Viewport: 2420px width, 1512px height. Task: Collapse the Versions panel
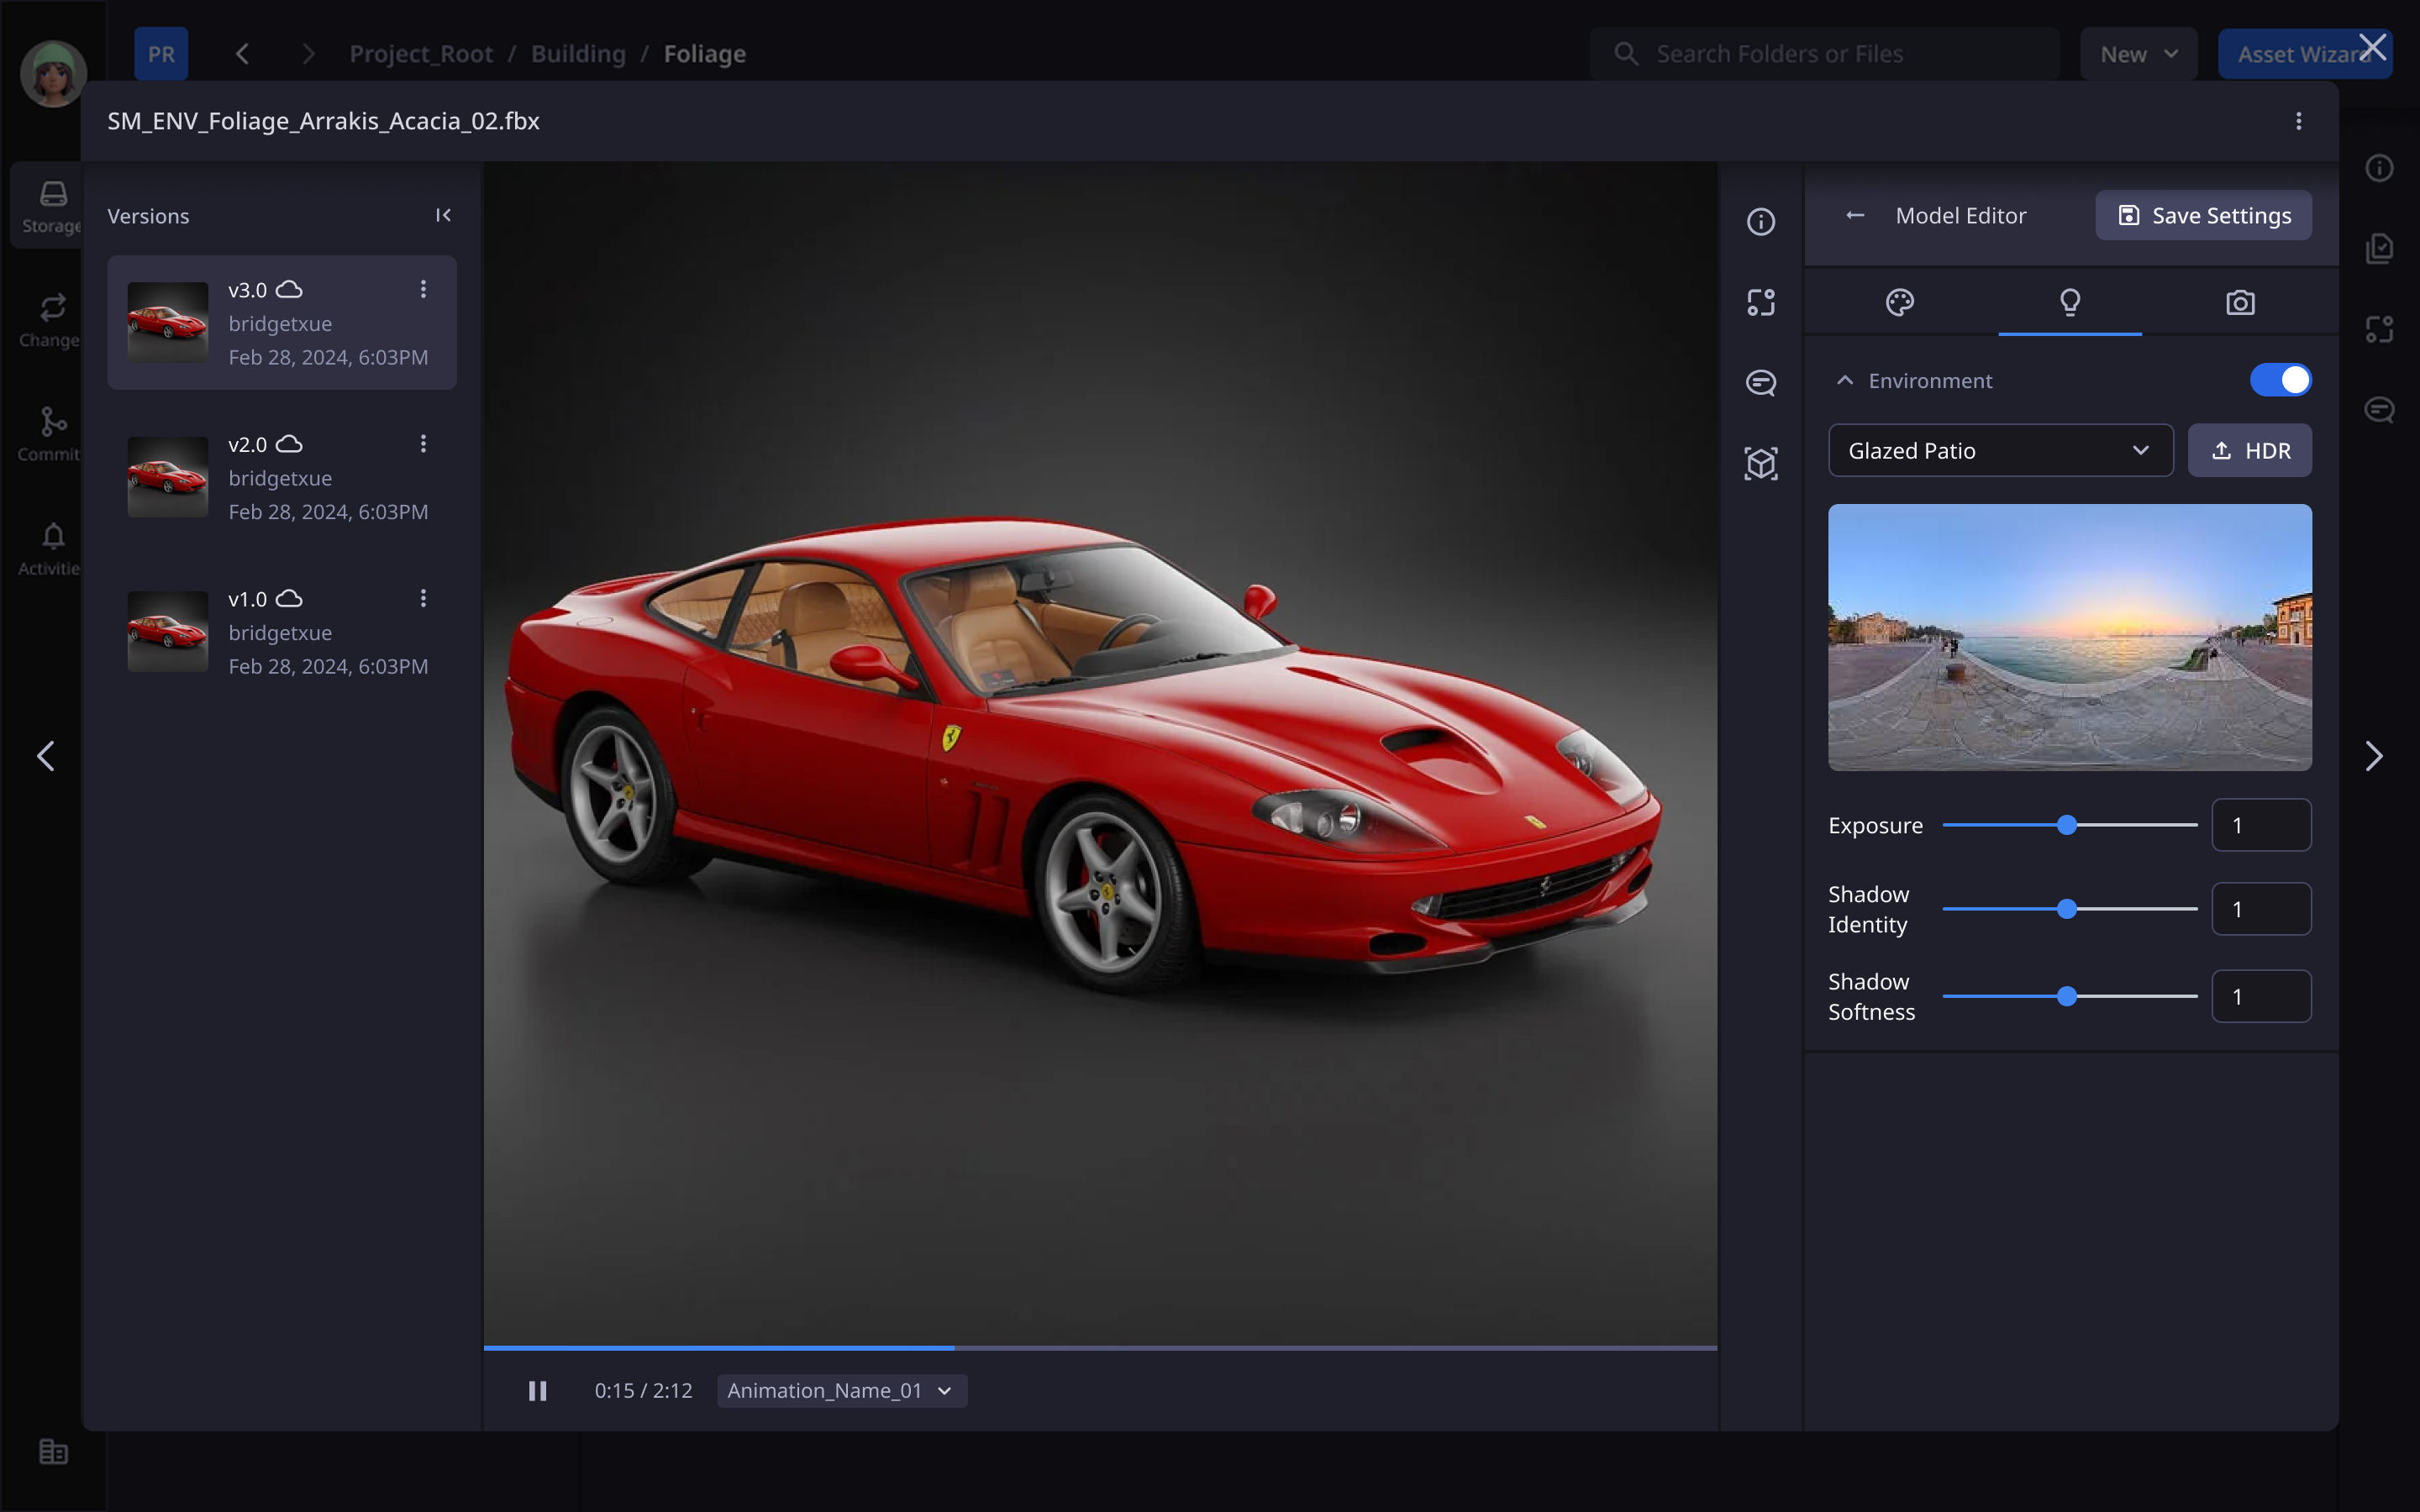coord(443,215)
